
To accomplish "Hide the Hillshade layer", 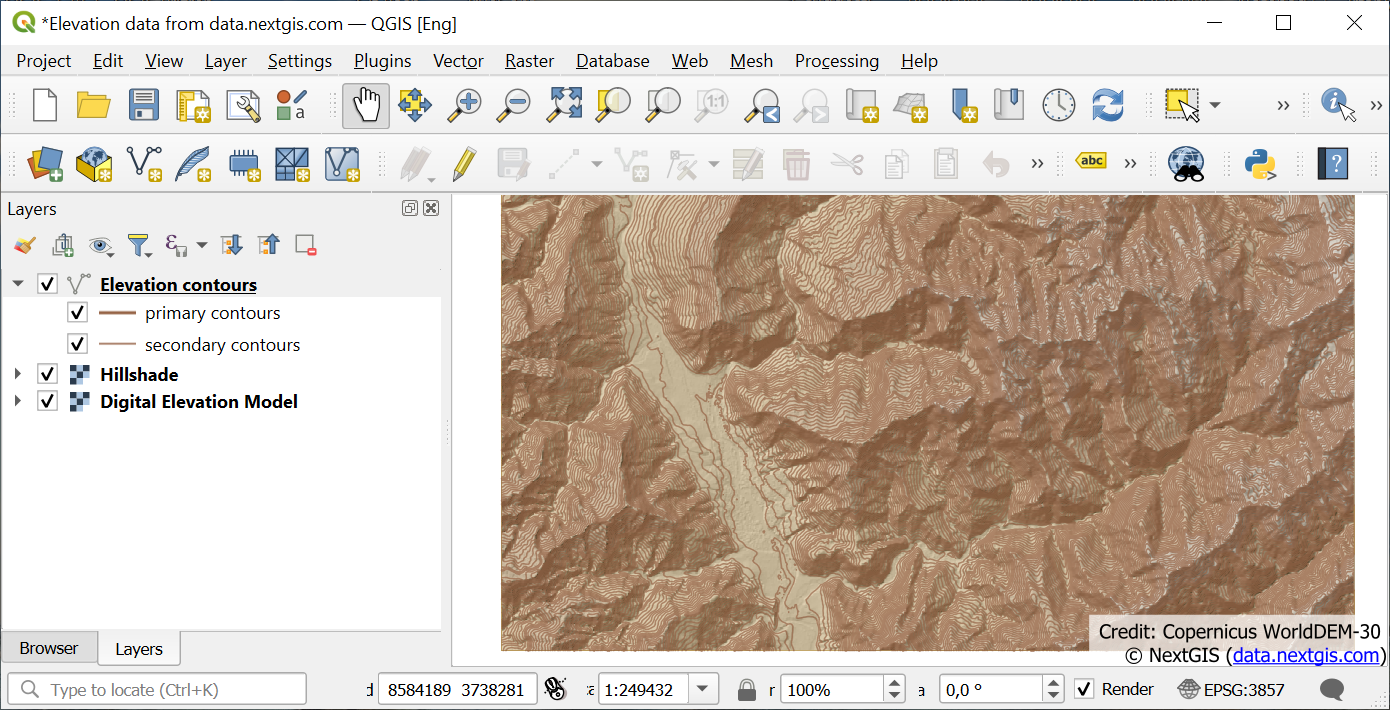I will click(47, 373).
